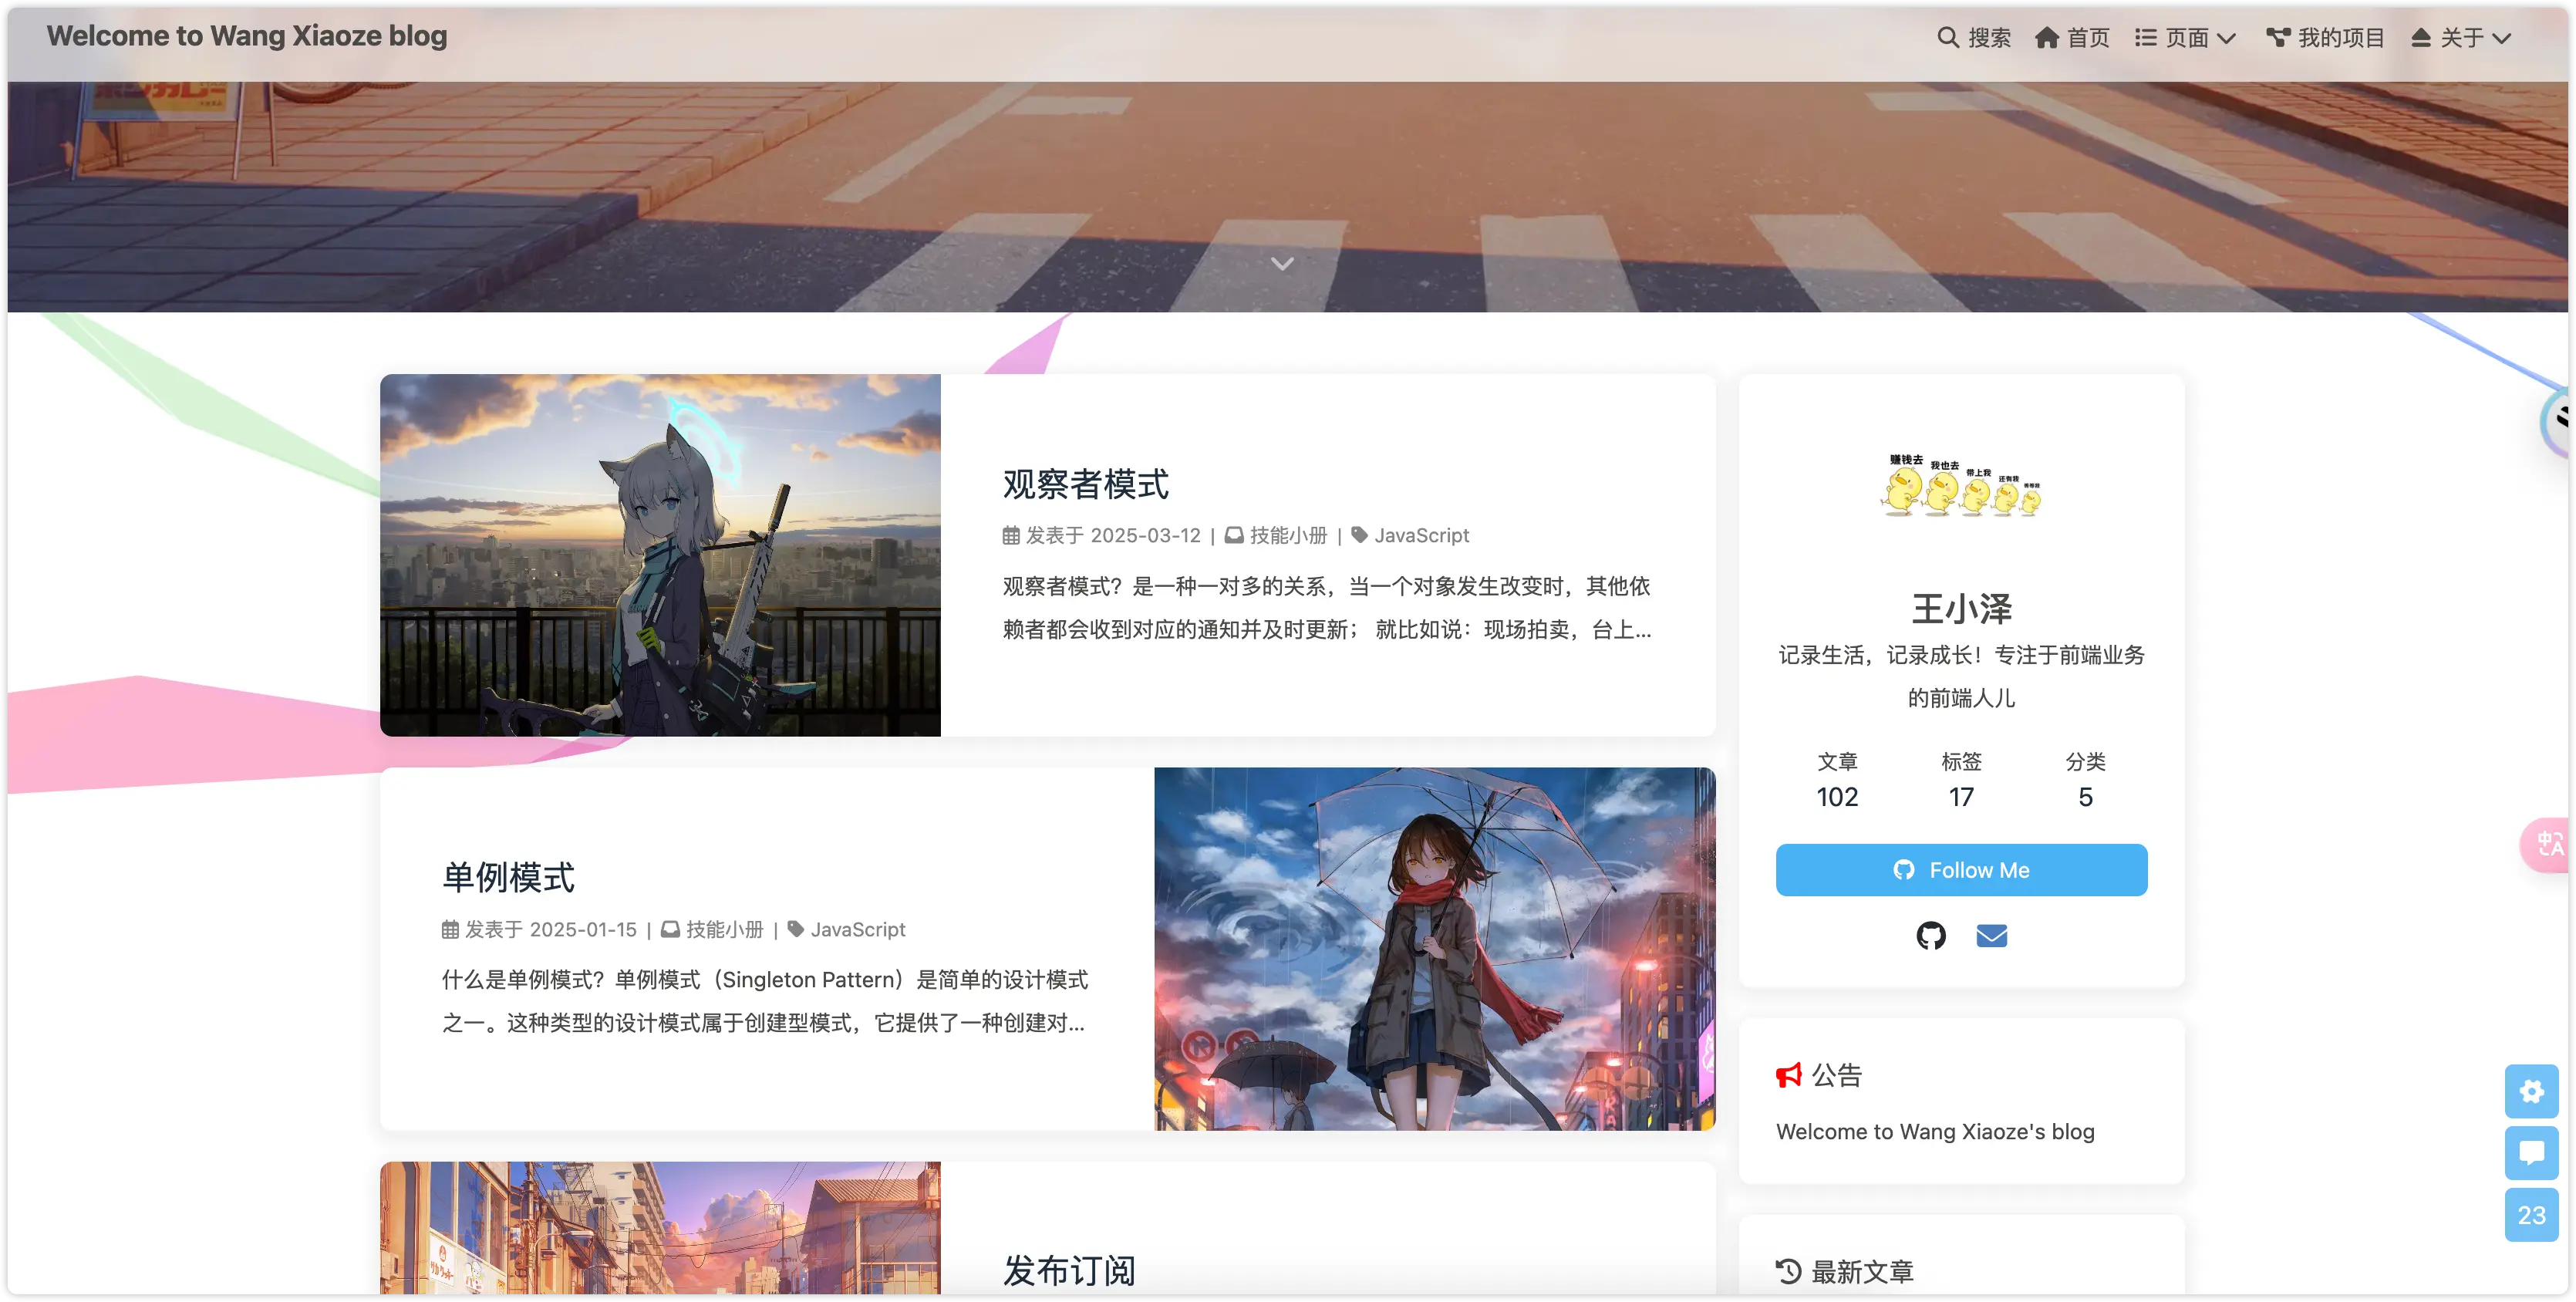Click the date 2025-03-12
2576x1302 pixels.
pos(1145,535)
